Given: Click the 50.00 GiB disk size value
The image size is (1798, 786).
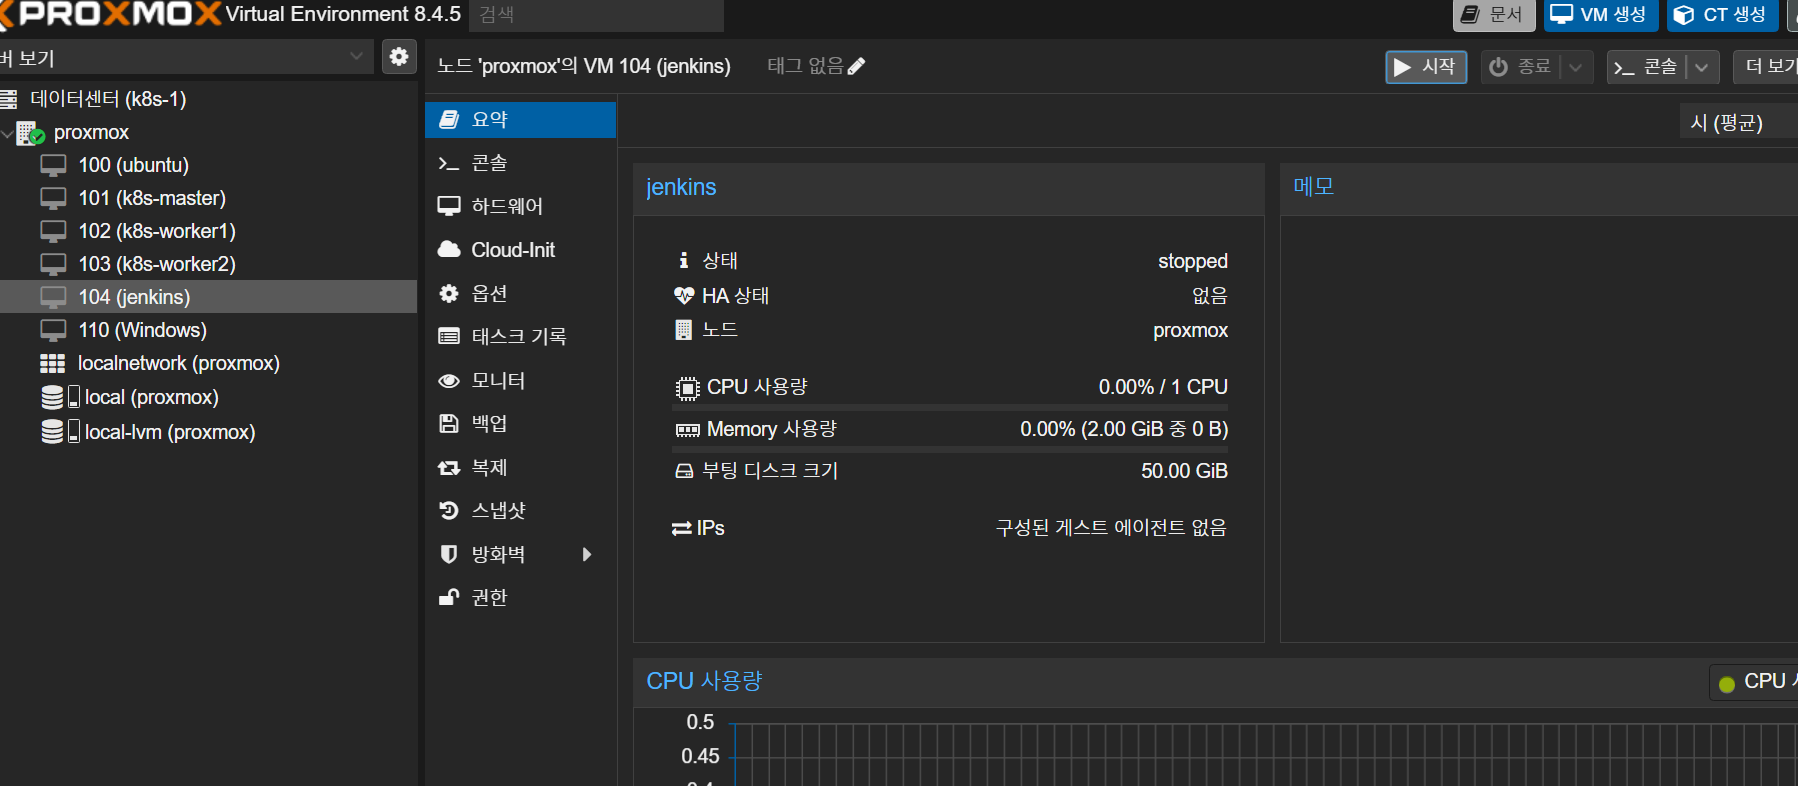Looking at the screenshot, I should 1184,471.
